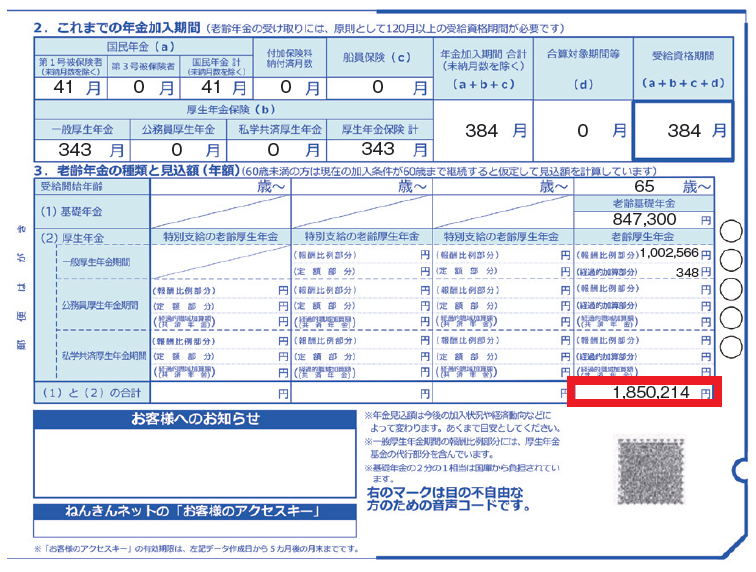Click the 'お客様へのお知らせ' banner
This screenshot has width=756, height=572.
[195, 419]
